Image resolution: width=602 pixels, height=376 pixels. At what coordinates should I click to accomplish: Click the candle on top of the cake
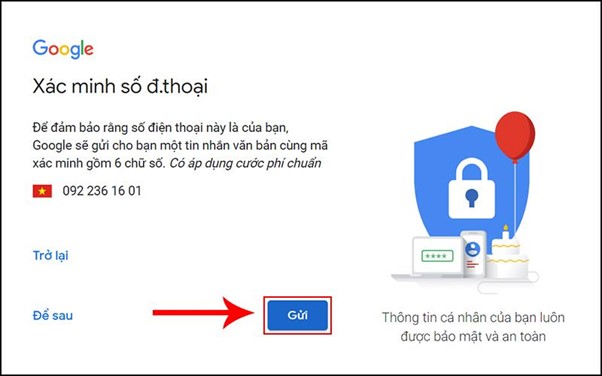pyautogui.click(x=506, y=232)
